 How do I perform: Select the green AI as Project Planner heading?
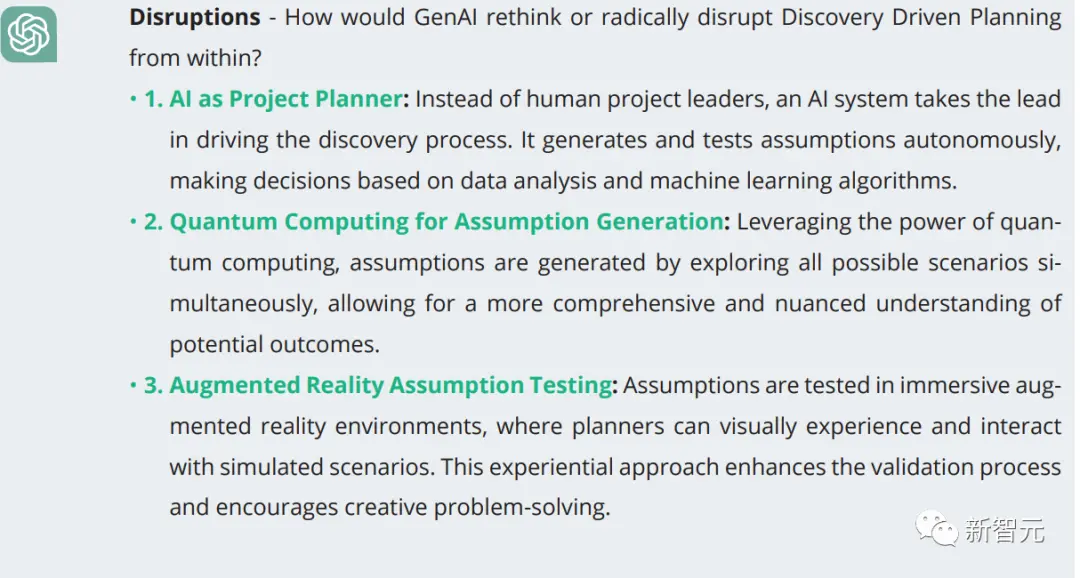point(286,100)
